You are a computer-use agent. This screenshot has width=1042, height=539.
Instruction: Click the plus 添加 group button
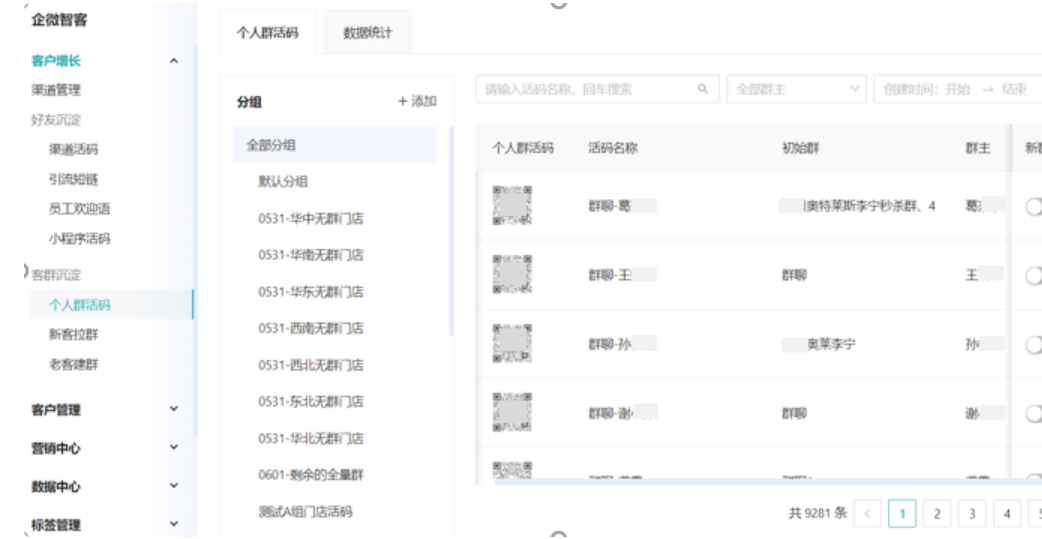click(x=417, y=102)
